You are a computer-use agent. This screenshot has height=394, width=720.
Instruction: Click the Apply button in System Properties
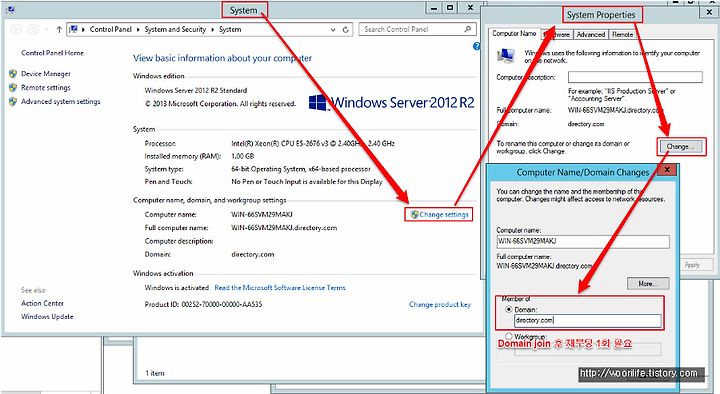692,265
